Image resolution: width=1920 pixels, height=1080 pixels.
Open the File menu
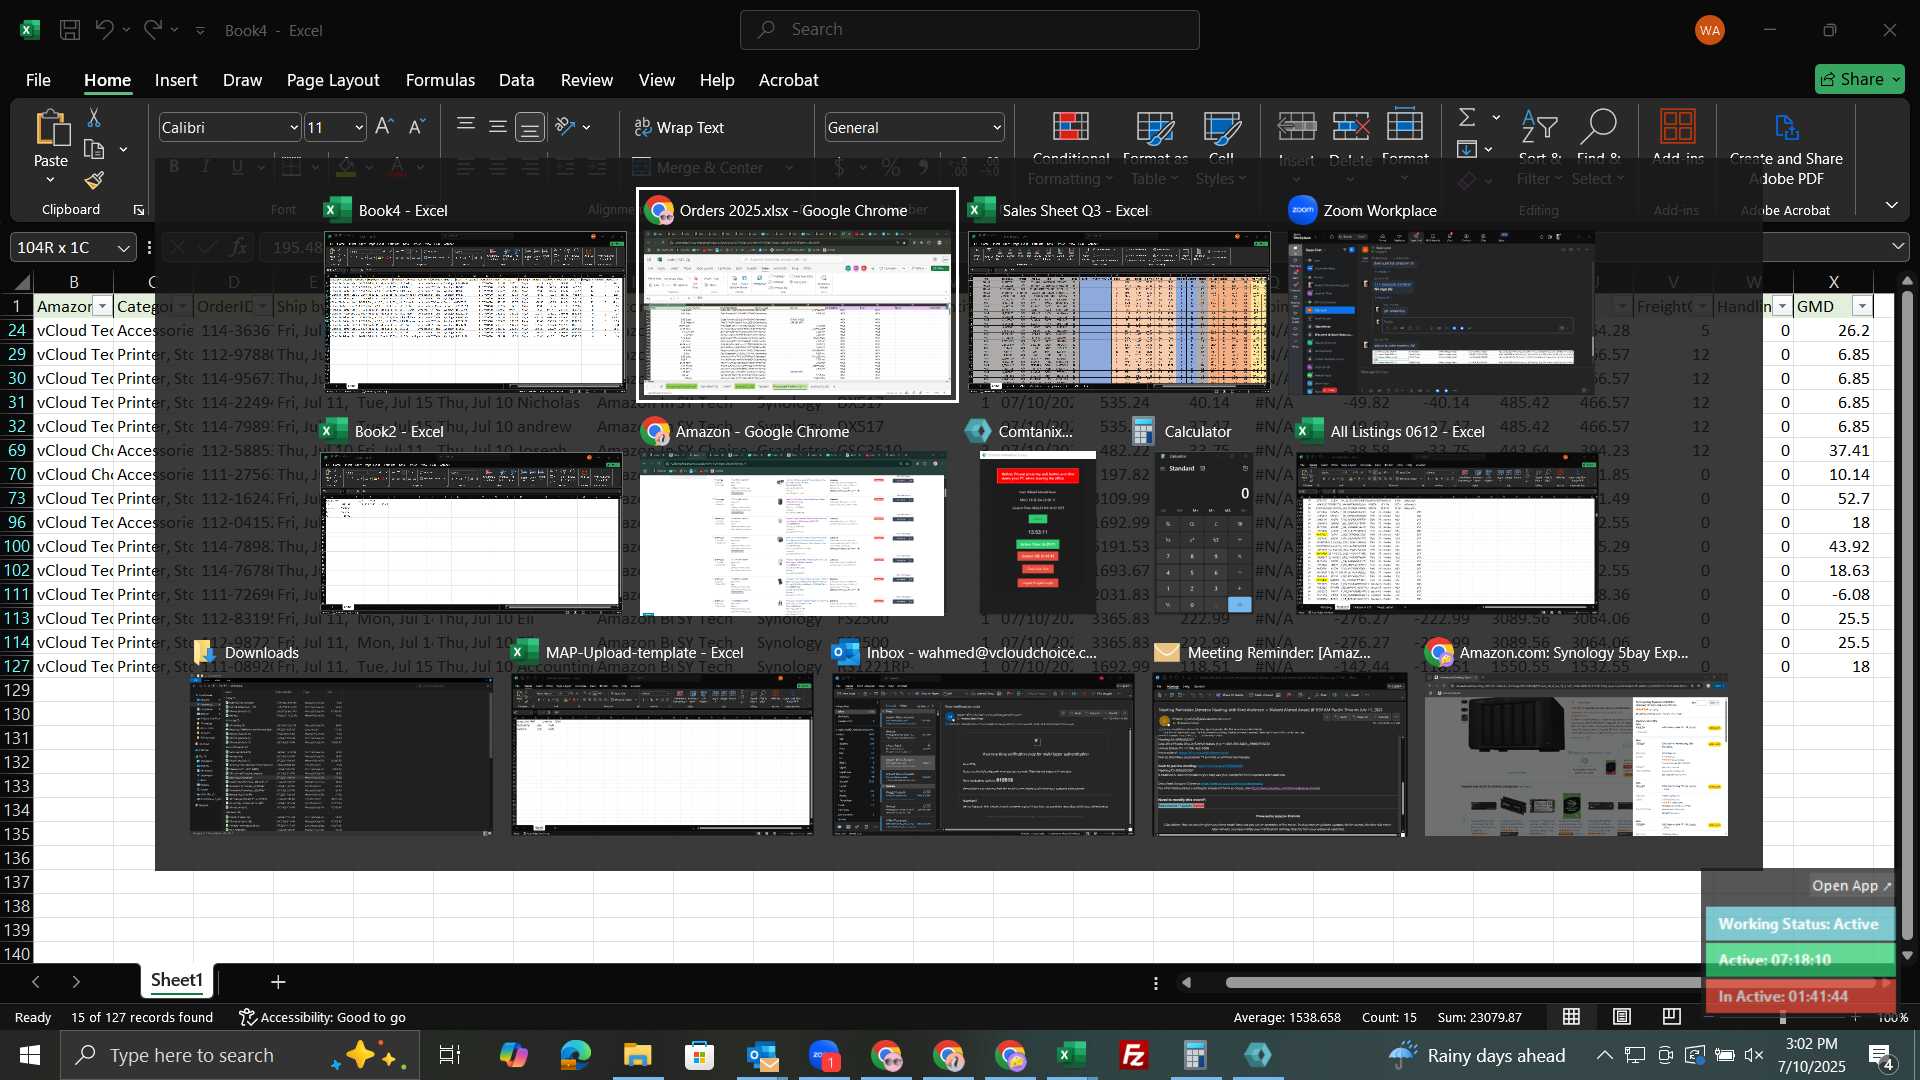click(38, 80)
